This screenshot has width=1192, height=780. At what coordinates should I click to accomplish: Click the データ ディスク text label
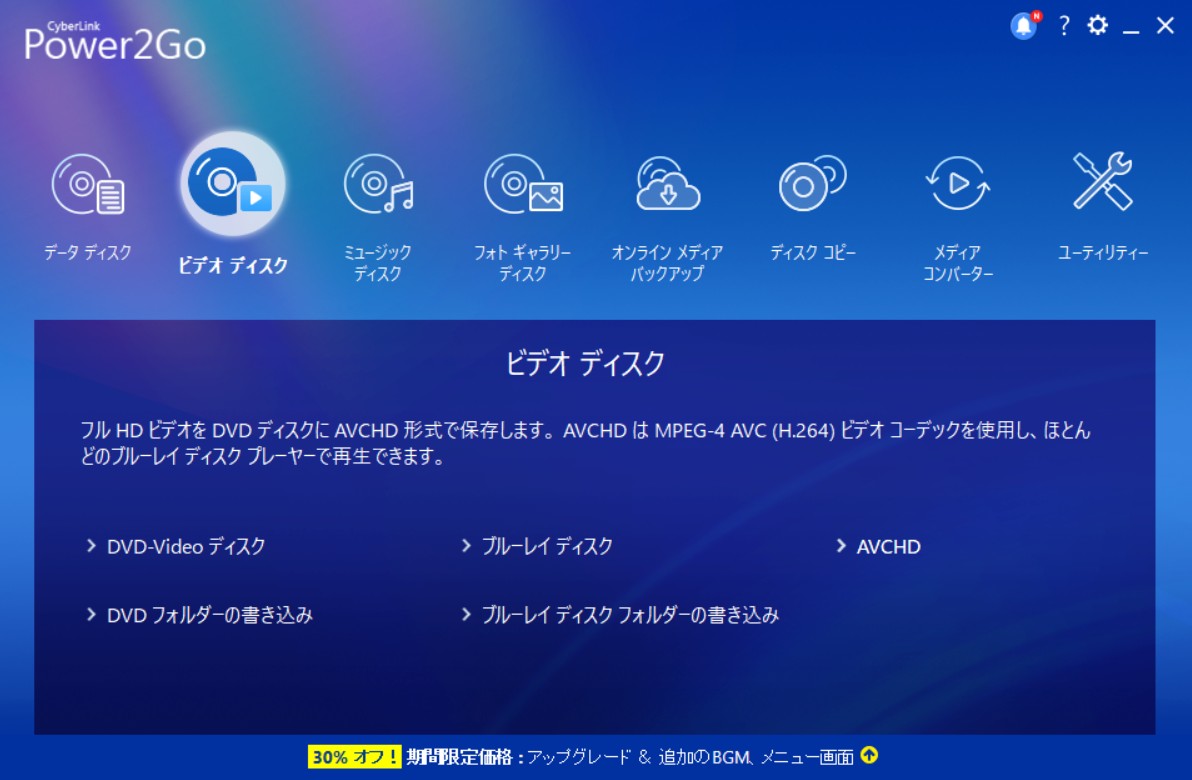click(x=87, y=252)
